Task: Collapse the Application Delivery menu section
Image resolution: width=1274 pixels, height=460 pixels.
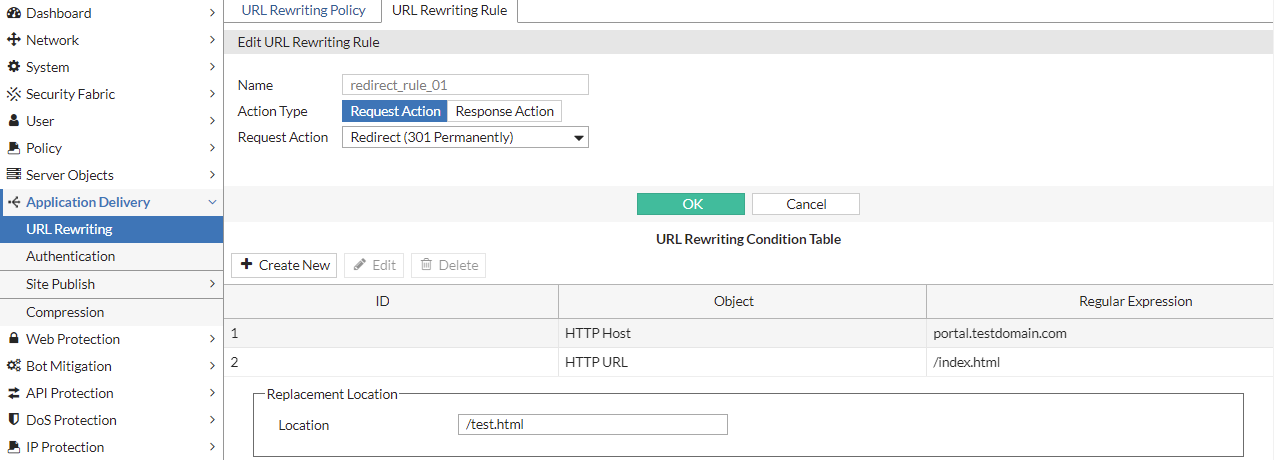Action: [x=212, y=202]
